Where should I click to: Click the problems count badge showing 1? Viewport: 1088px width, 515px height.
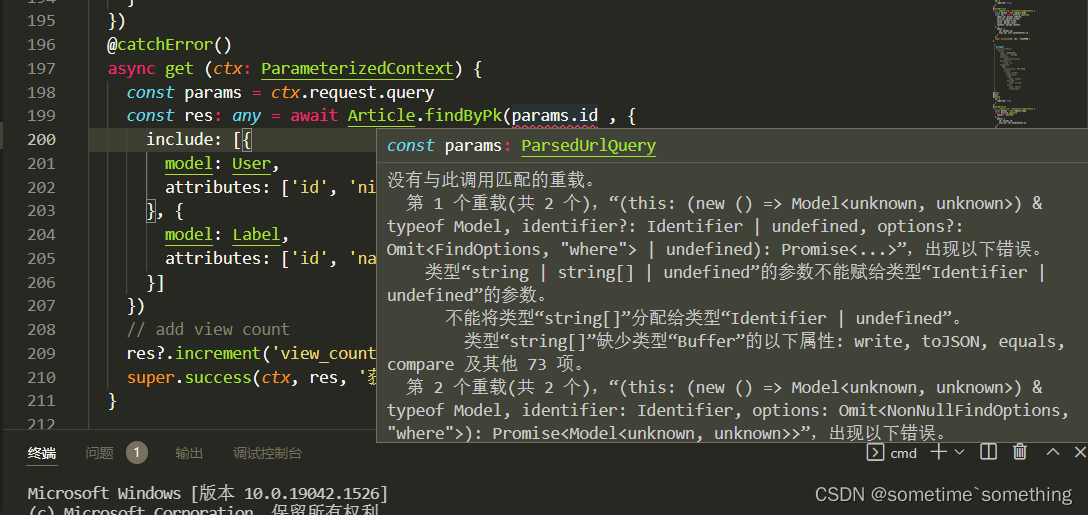[x=137, y=453]
